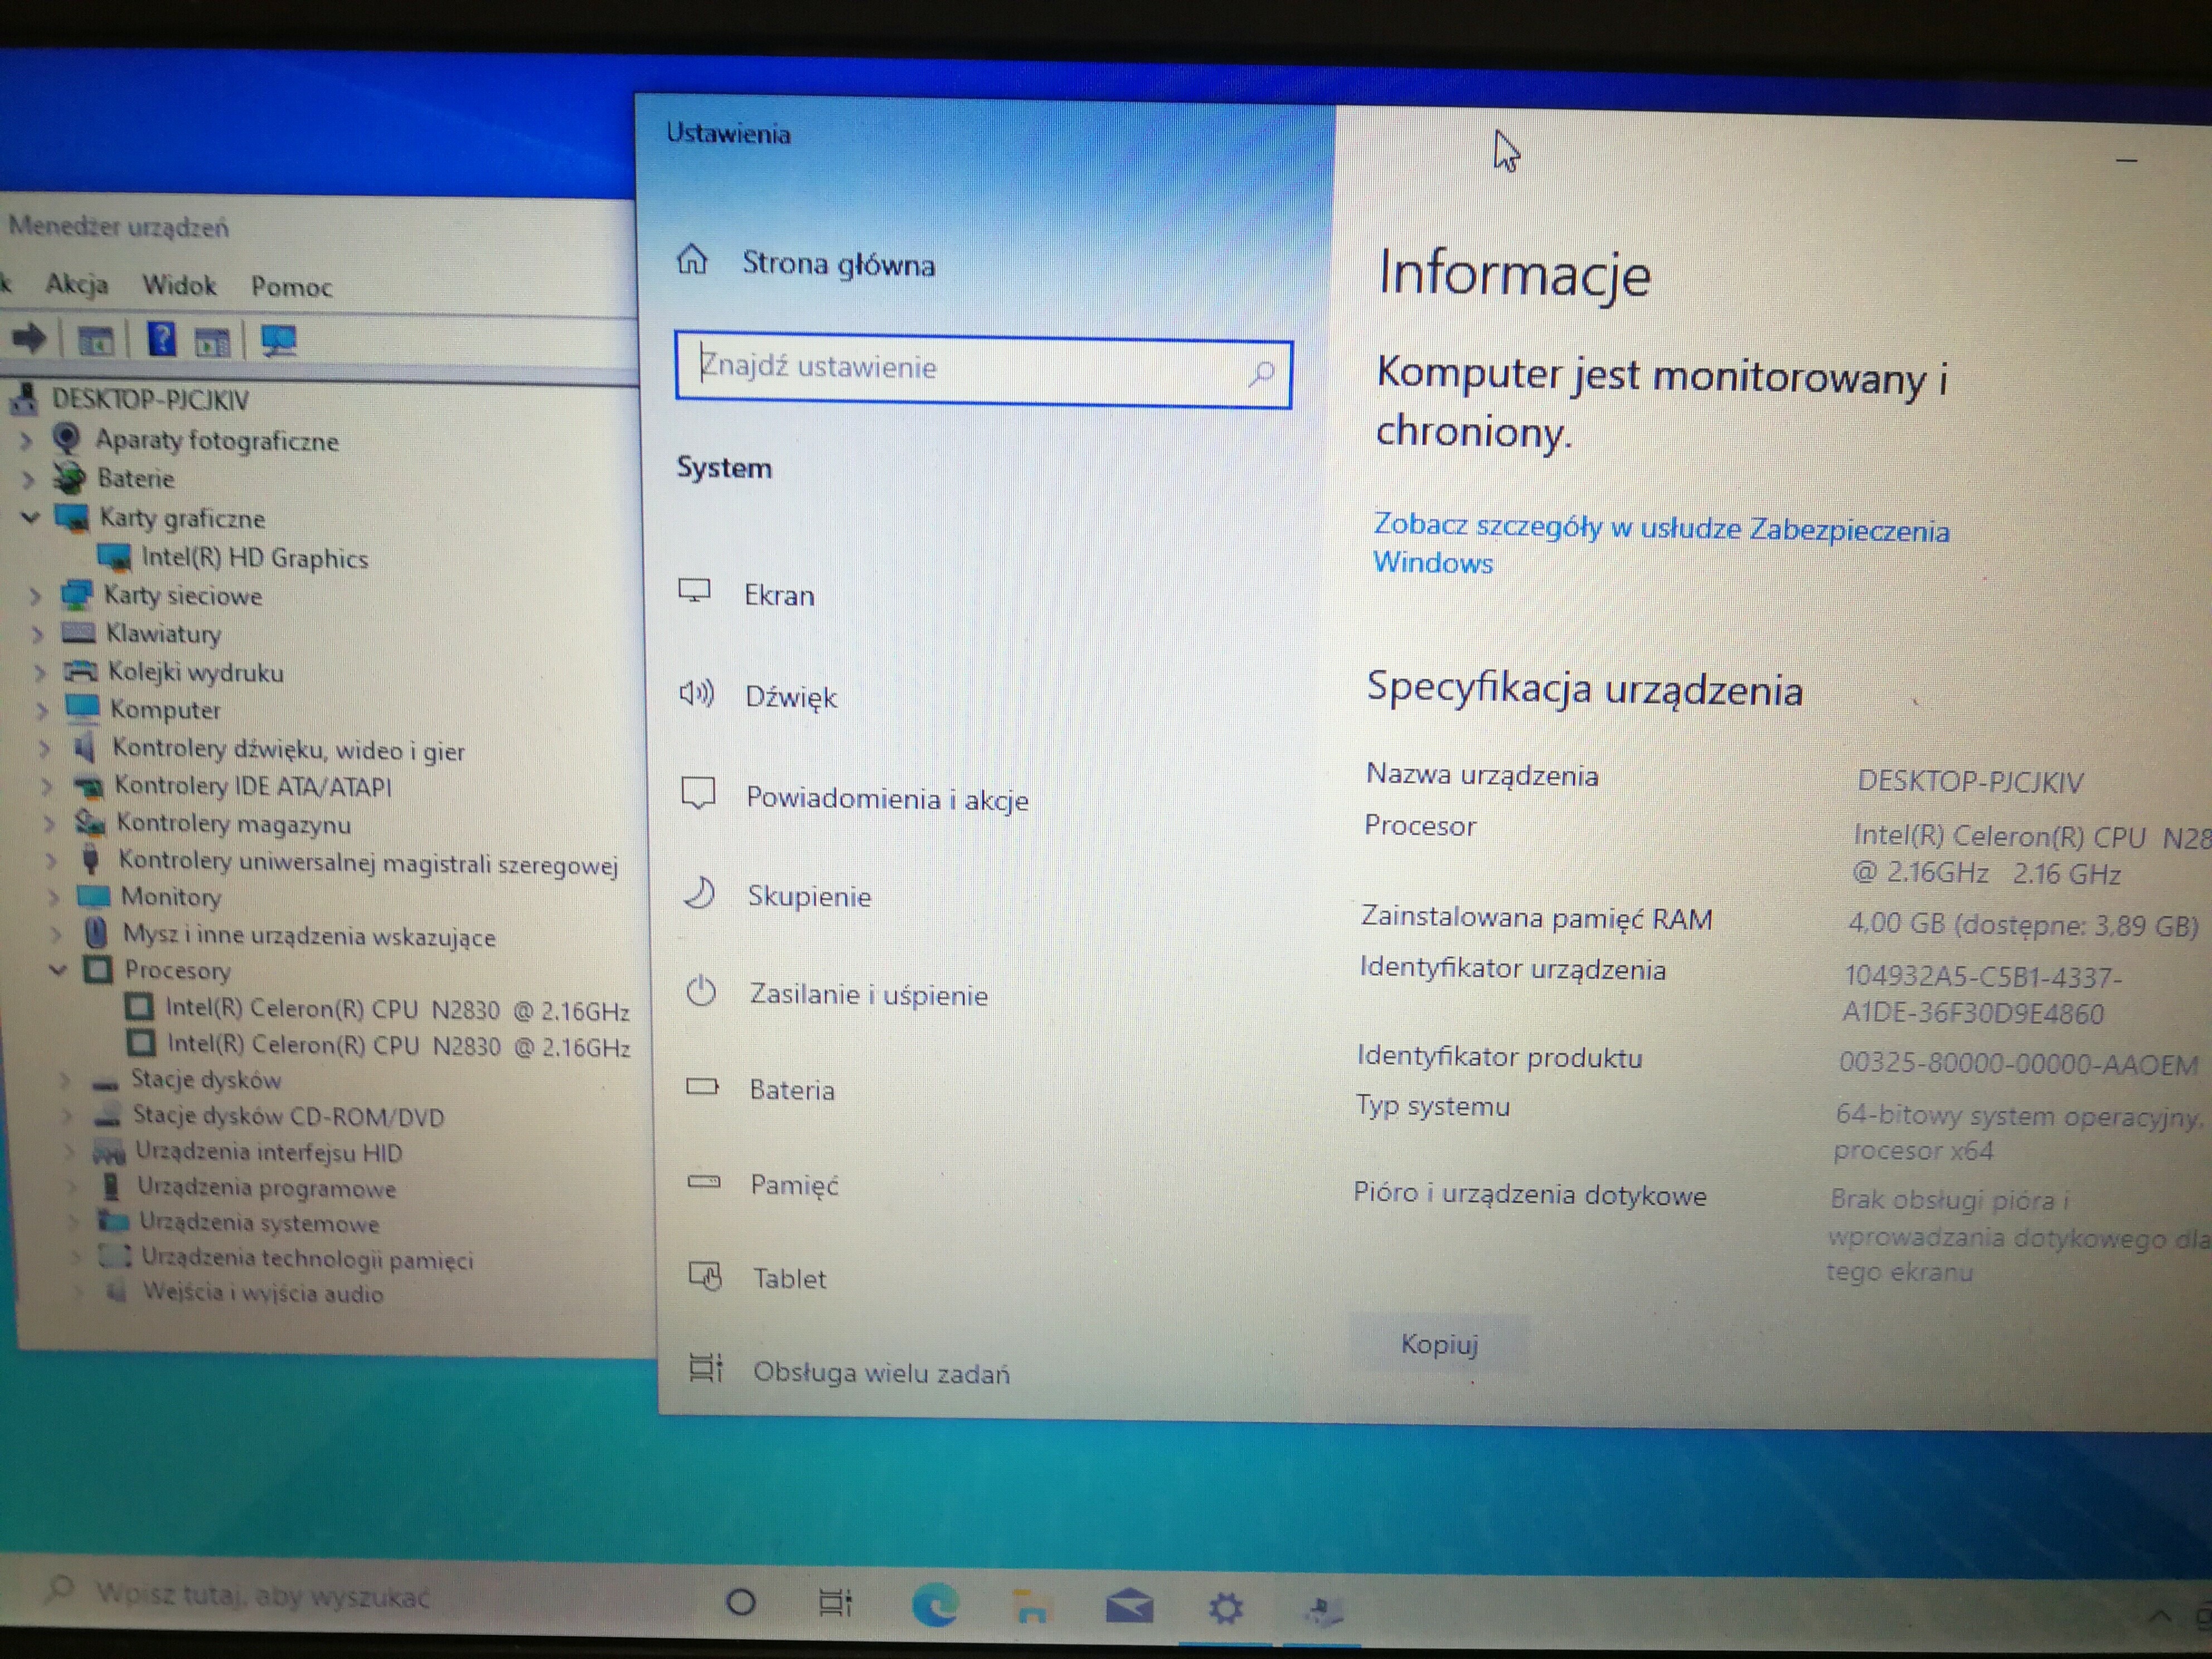Expand the Kolejki wydruku node
Image resolution: width=2212 pixels, height=1659 pixels.
[40, 672]
